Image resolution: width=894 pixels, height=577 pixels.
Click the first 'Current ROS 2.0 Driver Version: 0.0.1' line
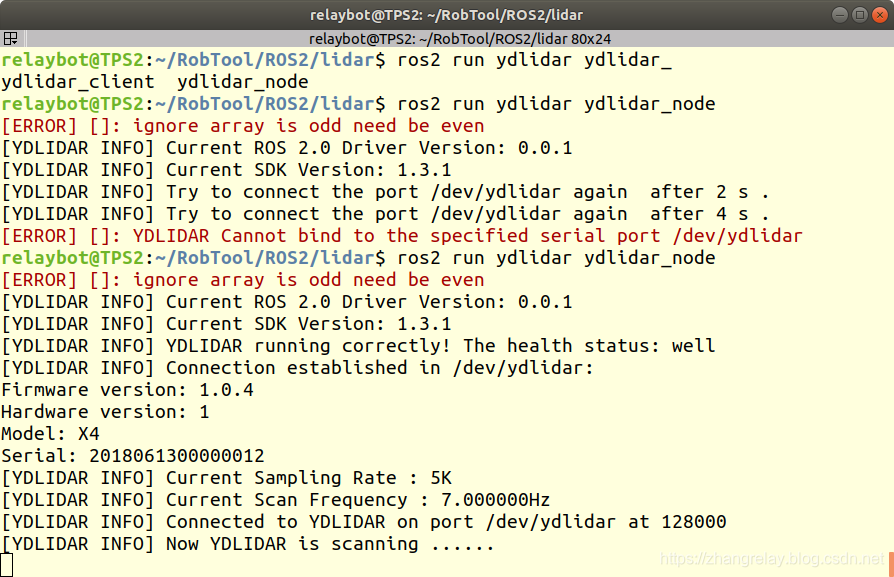287,148
